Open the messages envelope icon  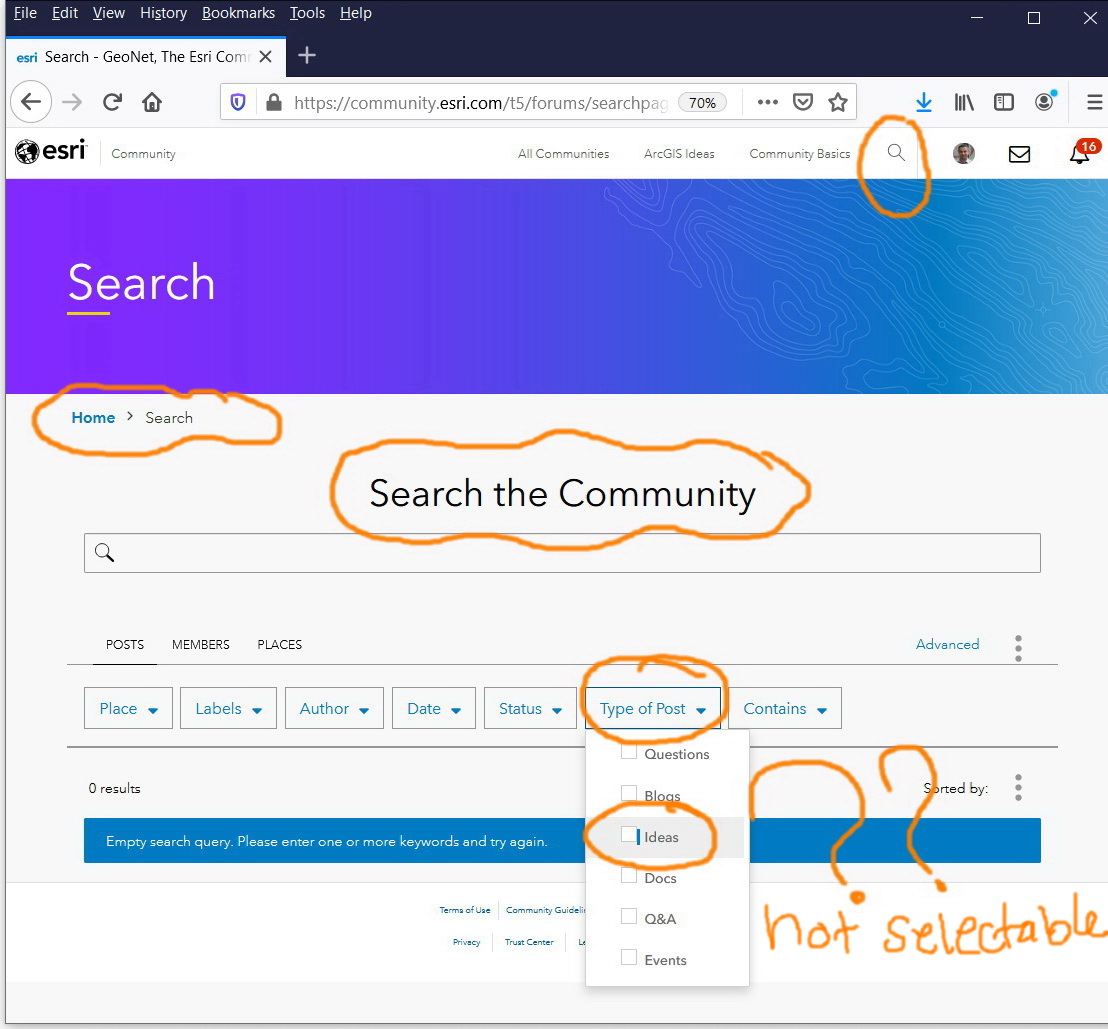[1019, 153]
